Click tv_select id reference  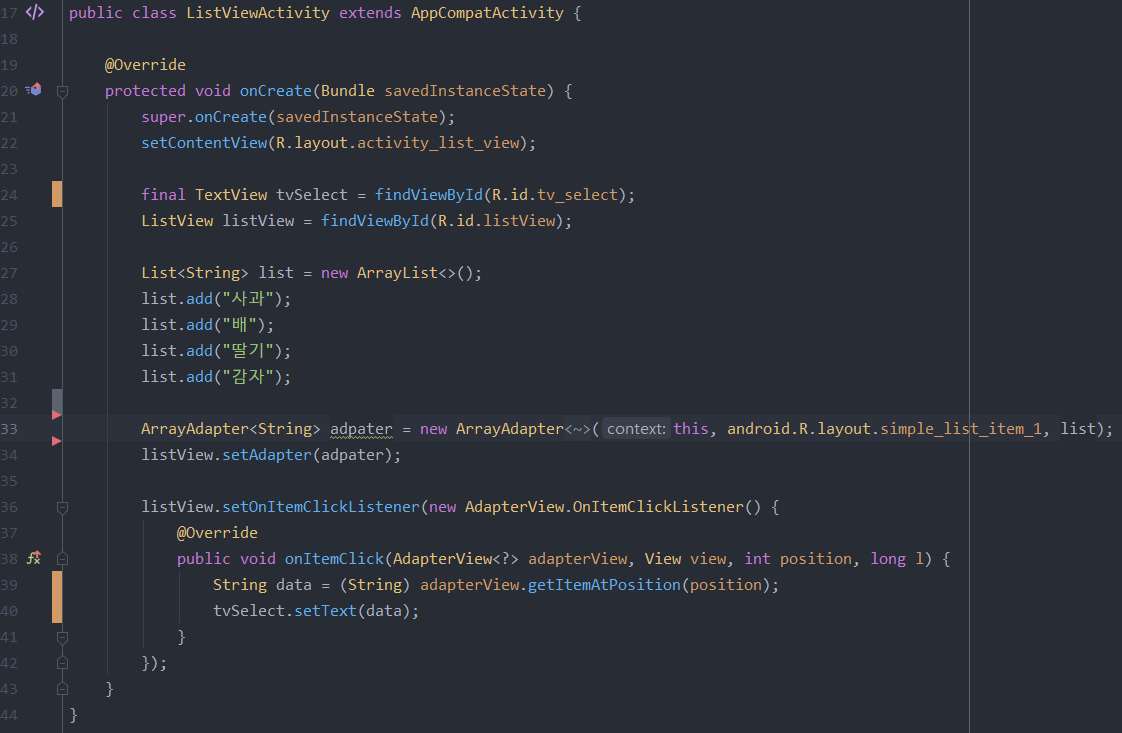pyautogui.click(x=577, y=195)
